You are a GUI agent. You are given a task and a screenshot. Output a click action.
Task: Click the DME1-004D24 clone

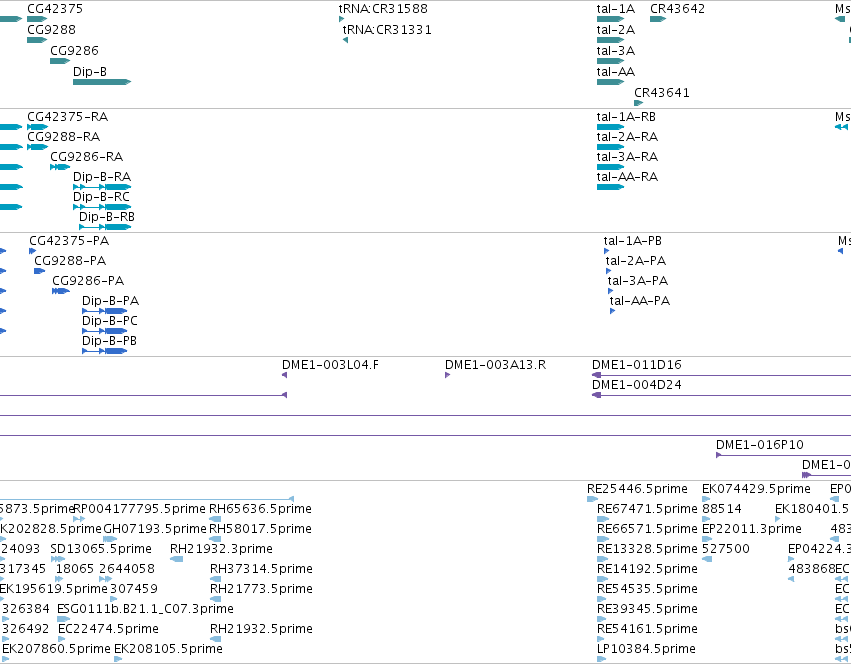click(721, 395)
